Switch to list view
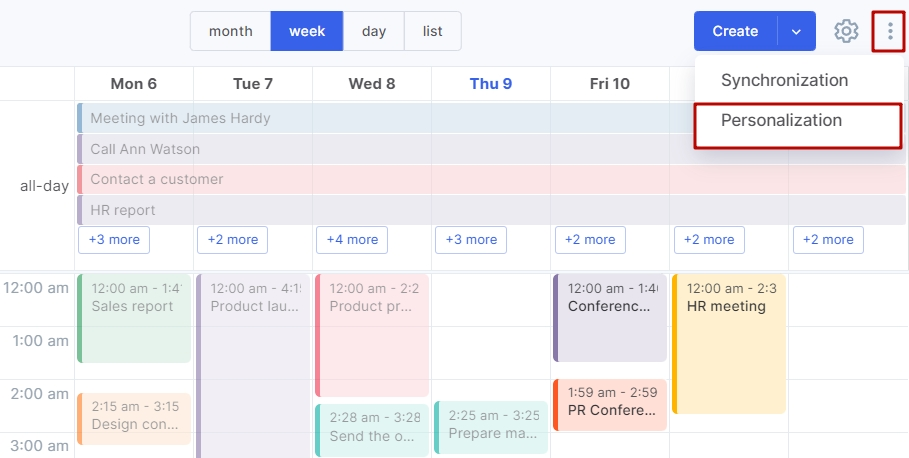 tap(432, 31)
